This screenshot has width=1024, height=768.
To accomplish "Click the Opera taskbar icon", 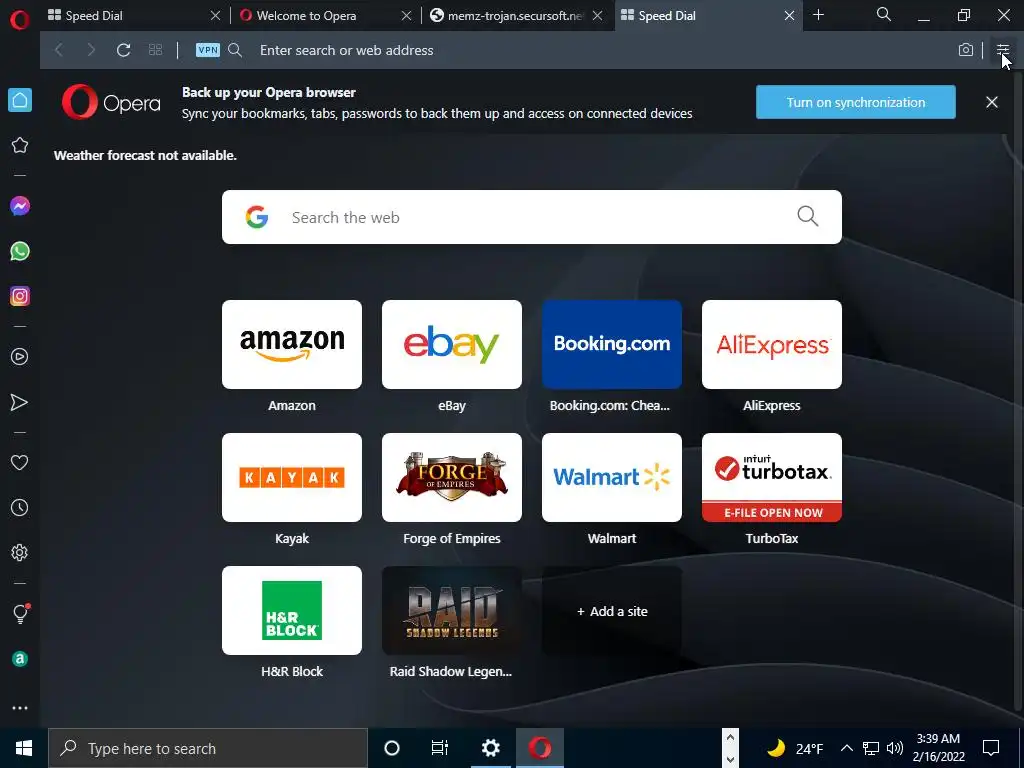I will [x=540, y=748].
